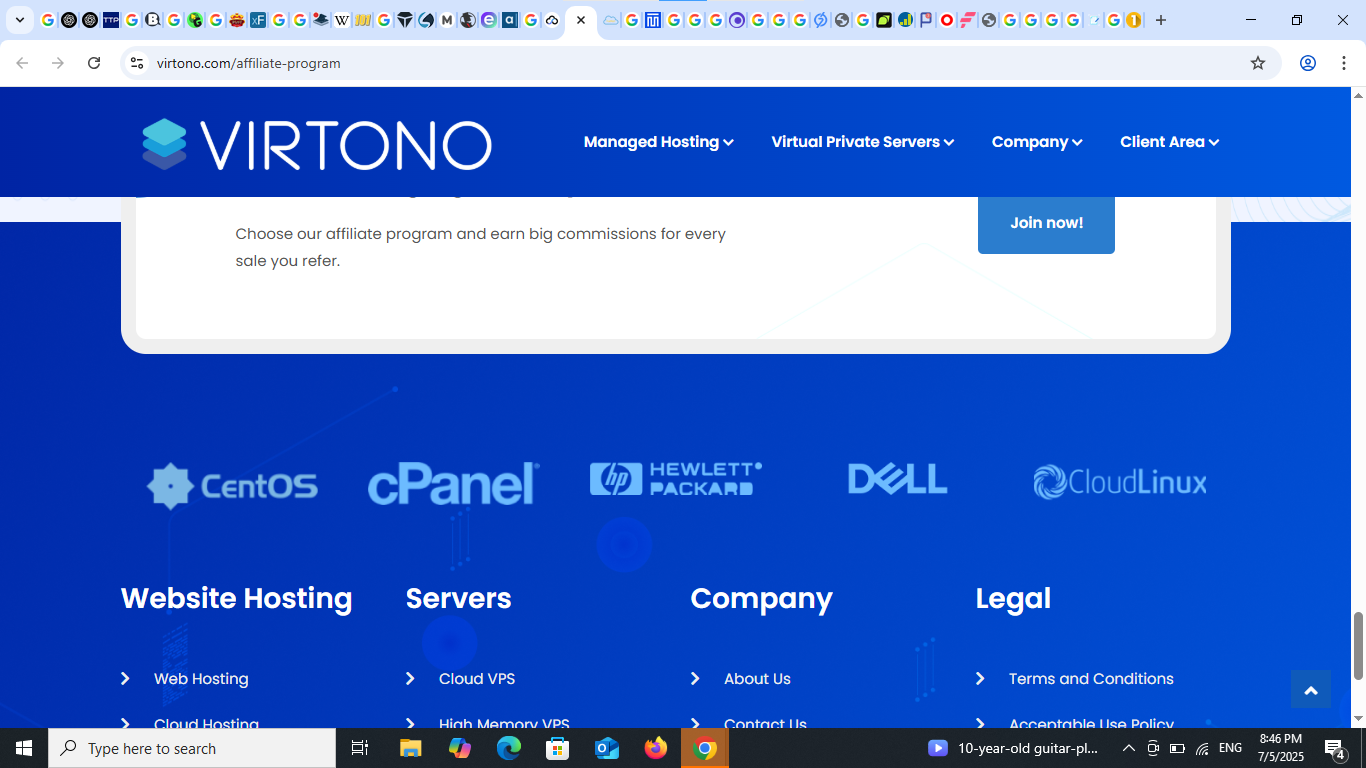Click the address bar showing virtono.com/affiliate-program

pyautogui.click(x=700, y=63)
